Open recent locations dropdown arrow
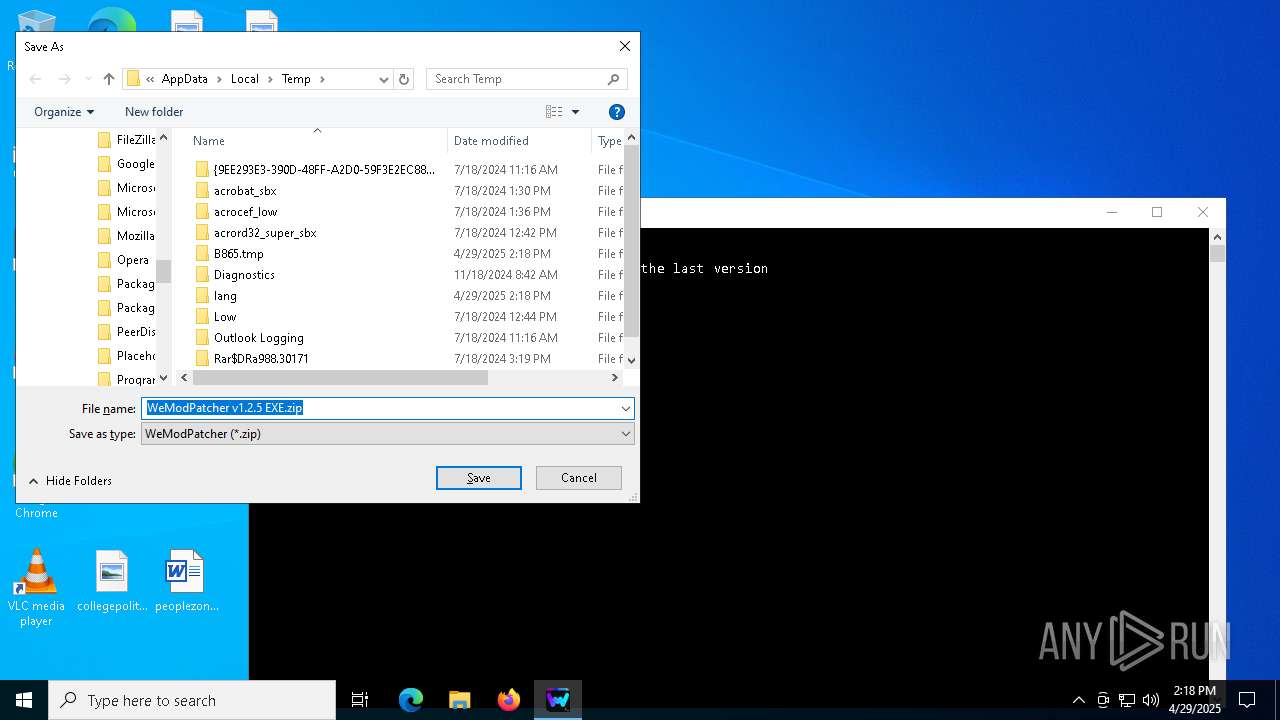Image resolution: width=1280 pixels, height=720 pixels. (x=88, y=79)
